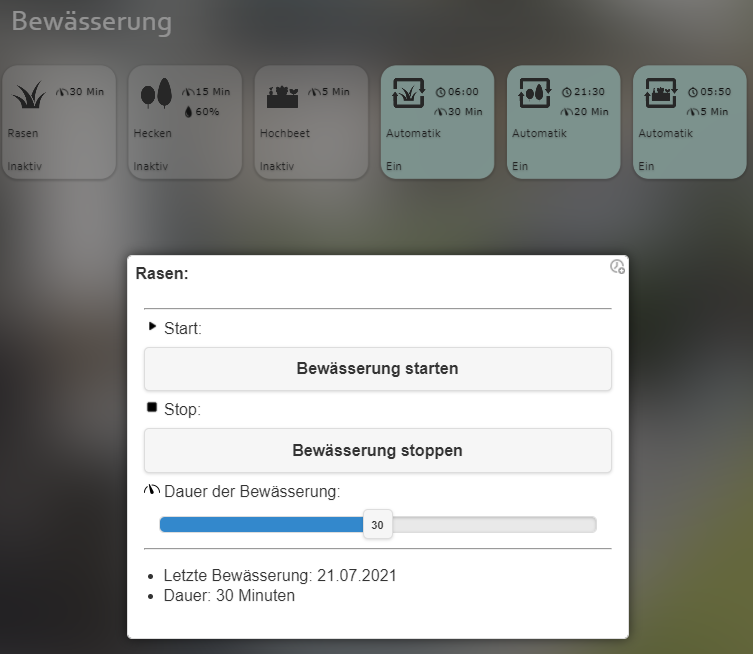Click the water drop icon on Hecken tile
This screenshot has height=654, width=753.
(188, 112)
